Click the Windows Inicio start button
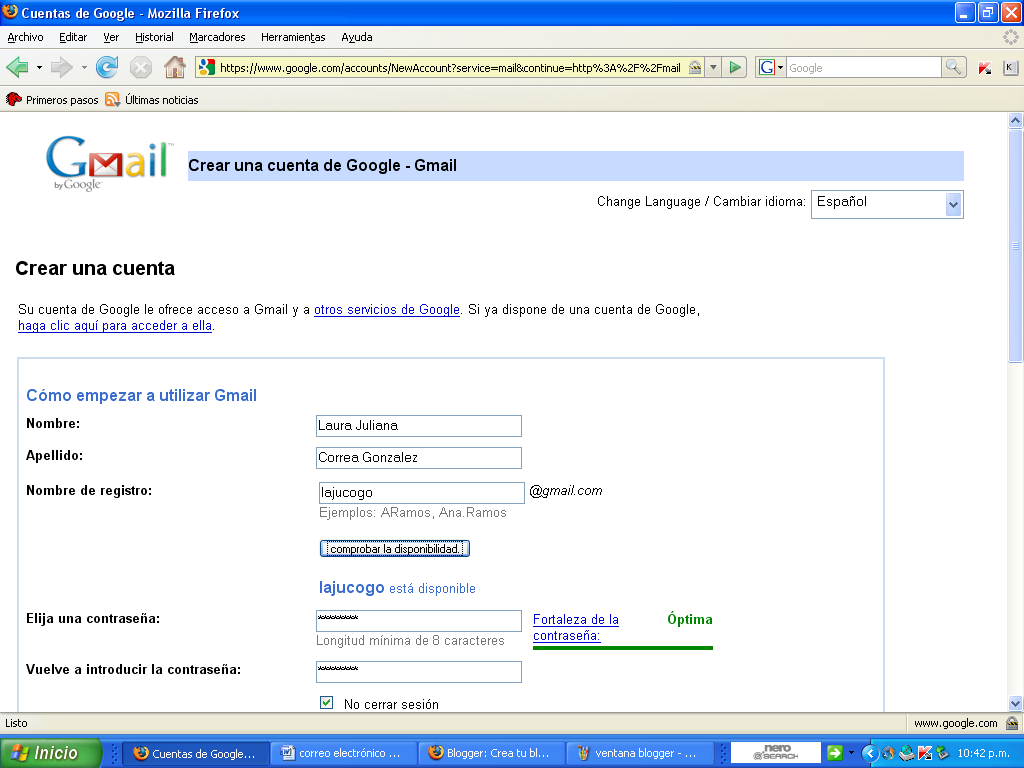The image size is (1024, 768). pyautogui.click(x=52, y=753)
